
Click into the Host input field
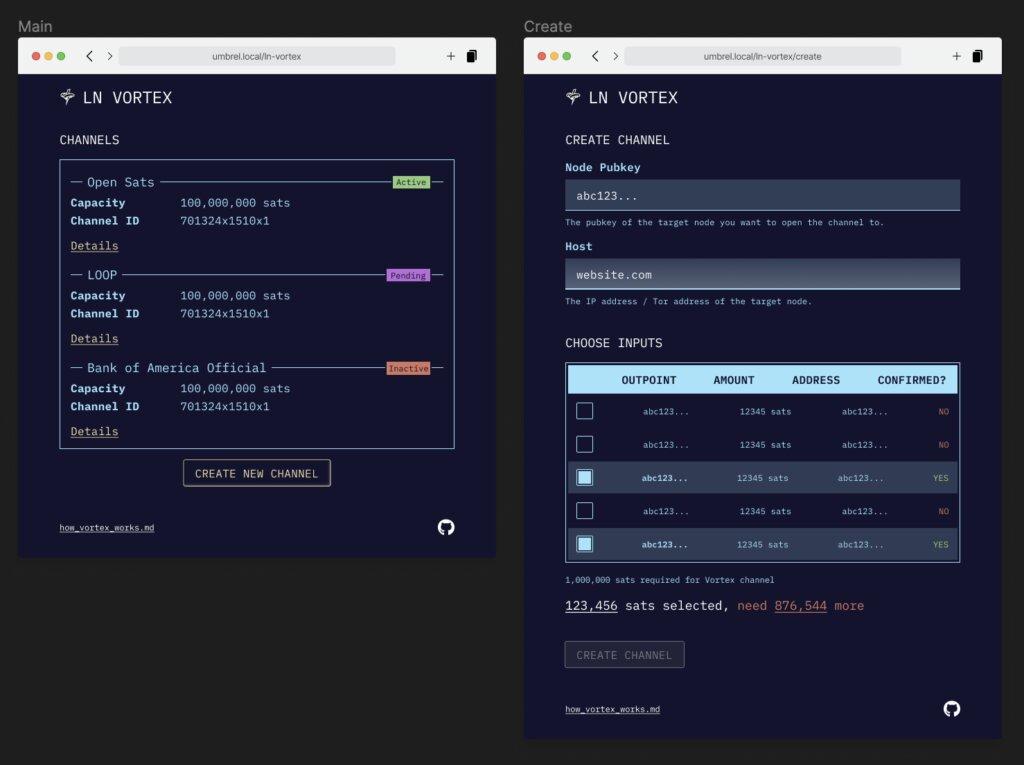(762, 274)
